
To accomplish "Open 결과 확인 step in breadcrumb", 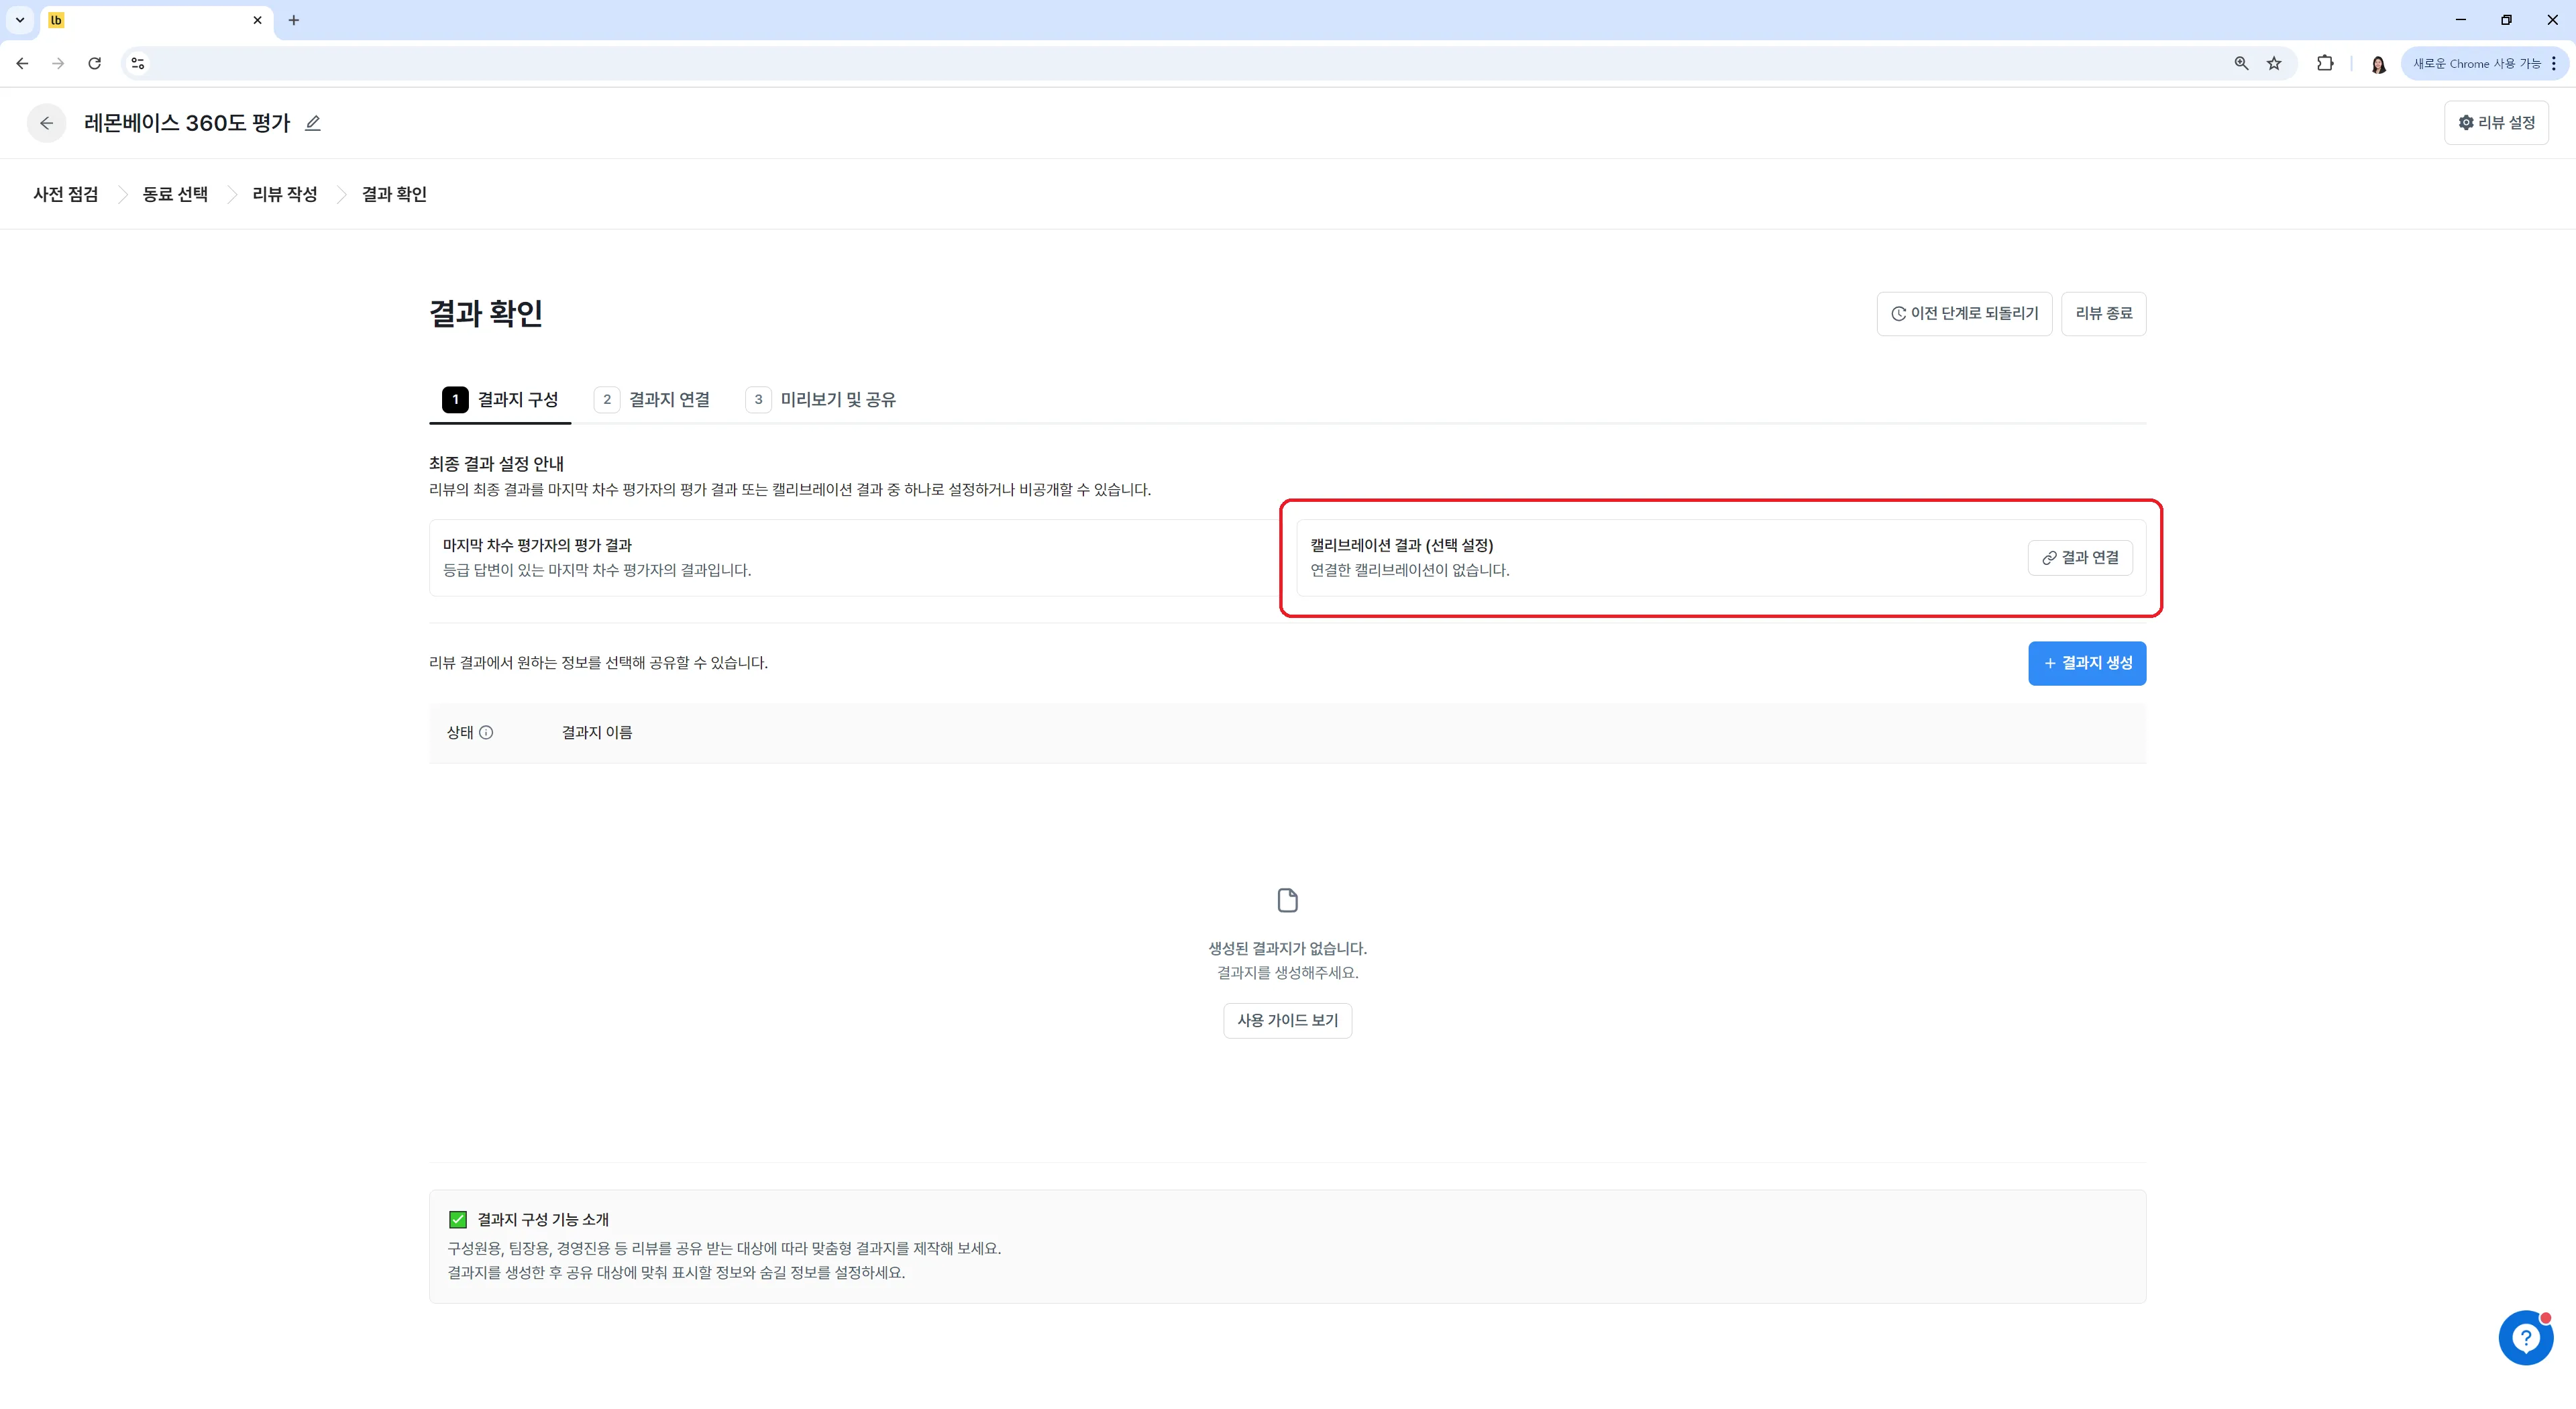I will [x=394, y=194].
